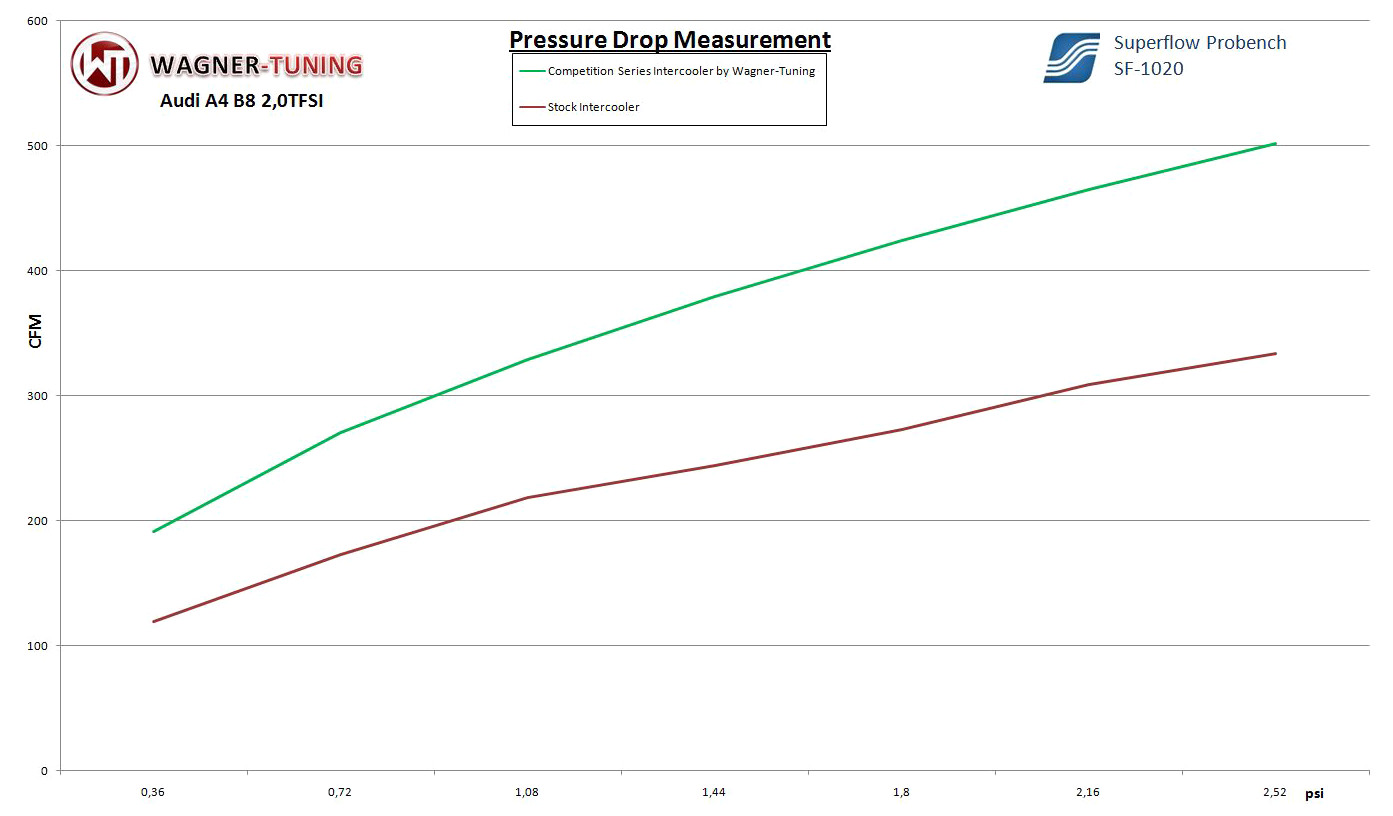The width and height of the screenshot is (1393, 816).
Task: Click the x-axis label 2,16
Action: 1088,792
